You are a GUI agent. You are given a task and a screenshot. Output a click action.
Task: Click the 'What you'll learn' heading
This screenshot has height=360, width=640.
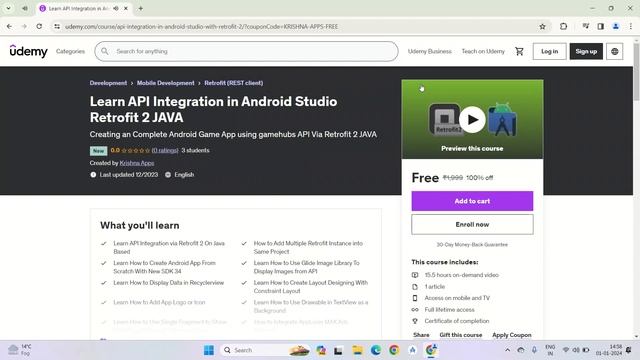140,225
